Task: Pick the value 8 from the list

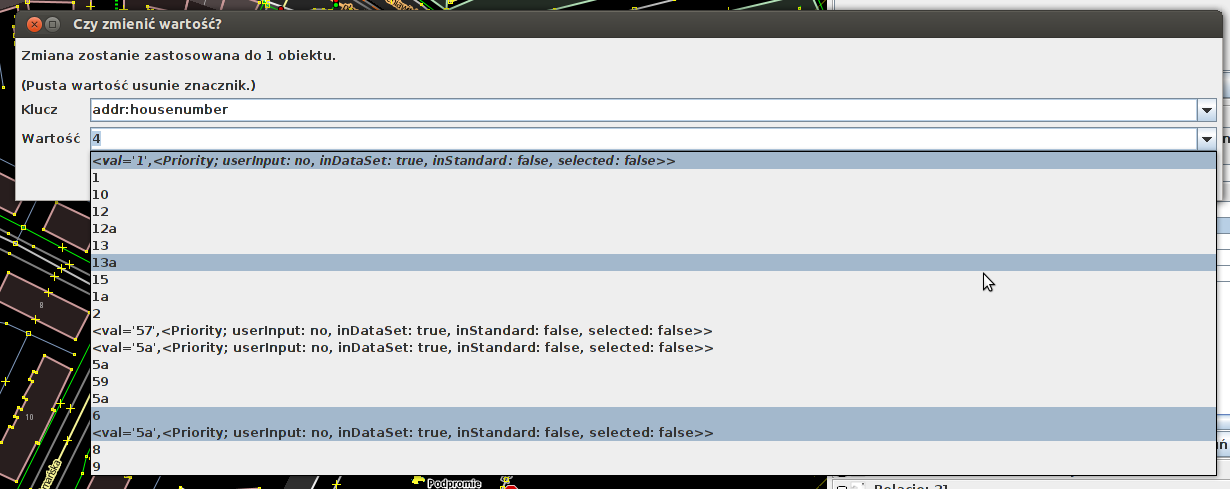Action: (96, 450)
